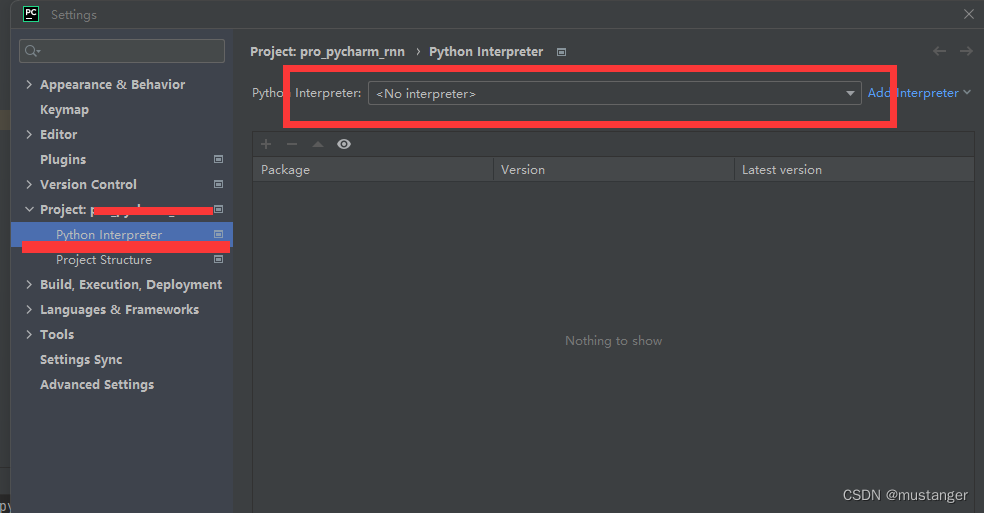984x513 pixels.
Task: Click project-level icon on Project row
Action: point(218,209)
